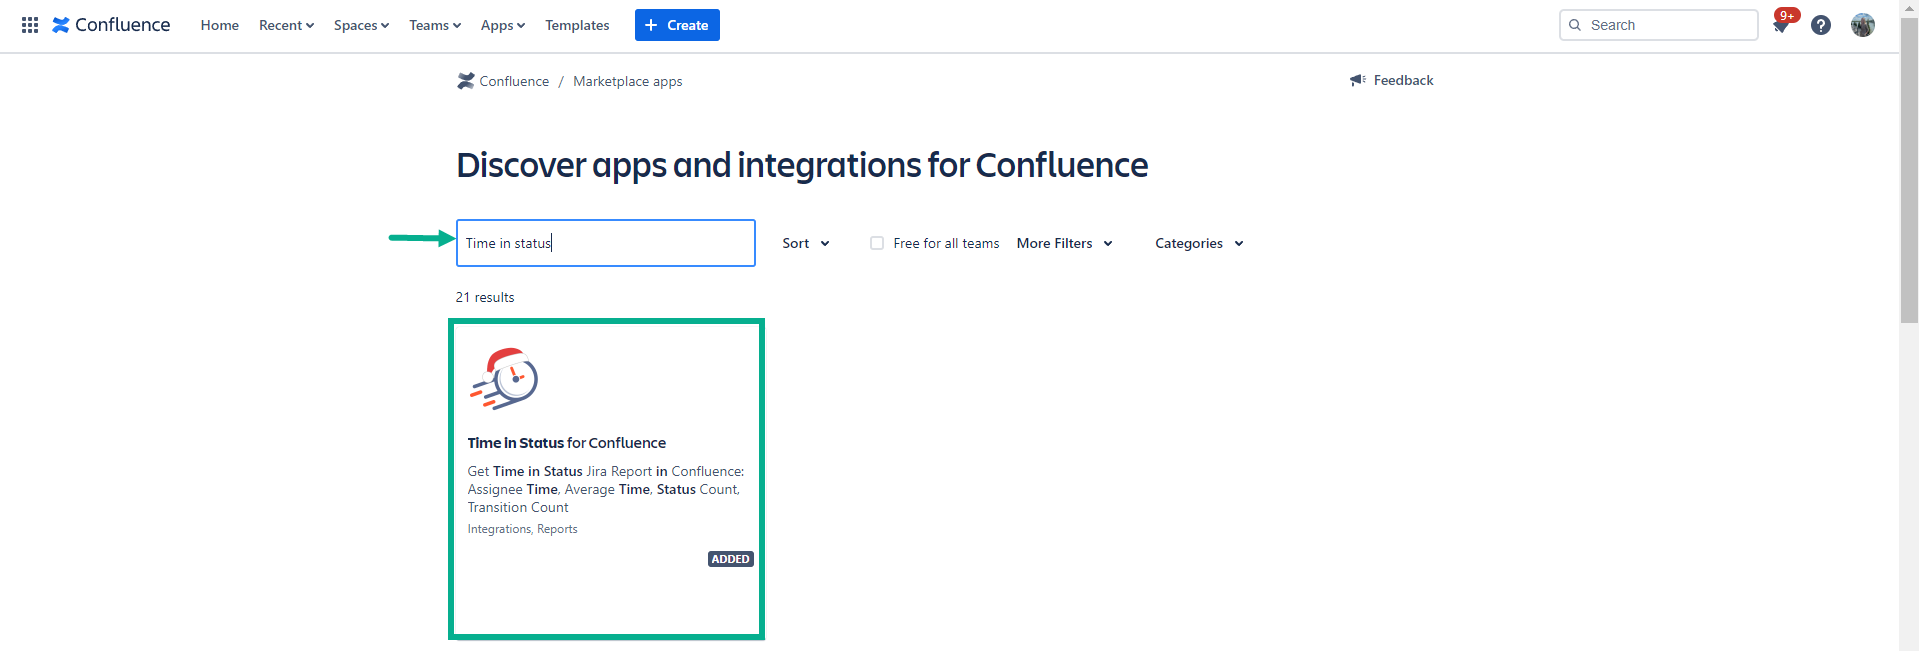
Task: Open the notifications bell icon
Action: click(1781, 26)
